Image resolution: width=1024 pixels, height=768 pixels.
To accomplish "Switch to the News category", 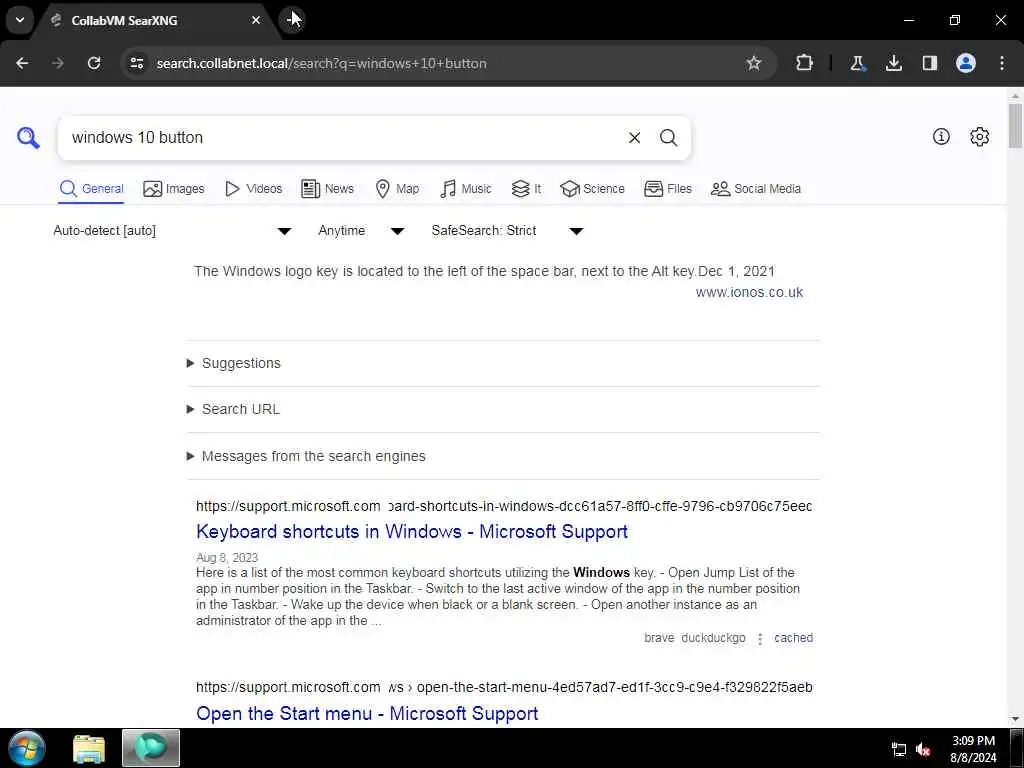I will 327,189.
